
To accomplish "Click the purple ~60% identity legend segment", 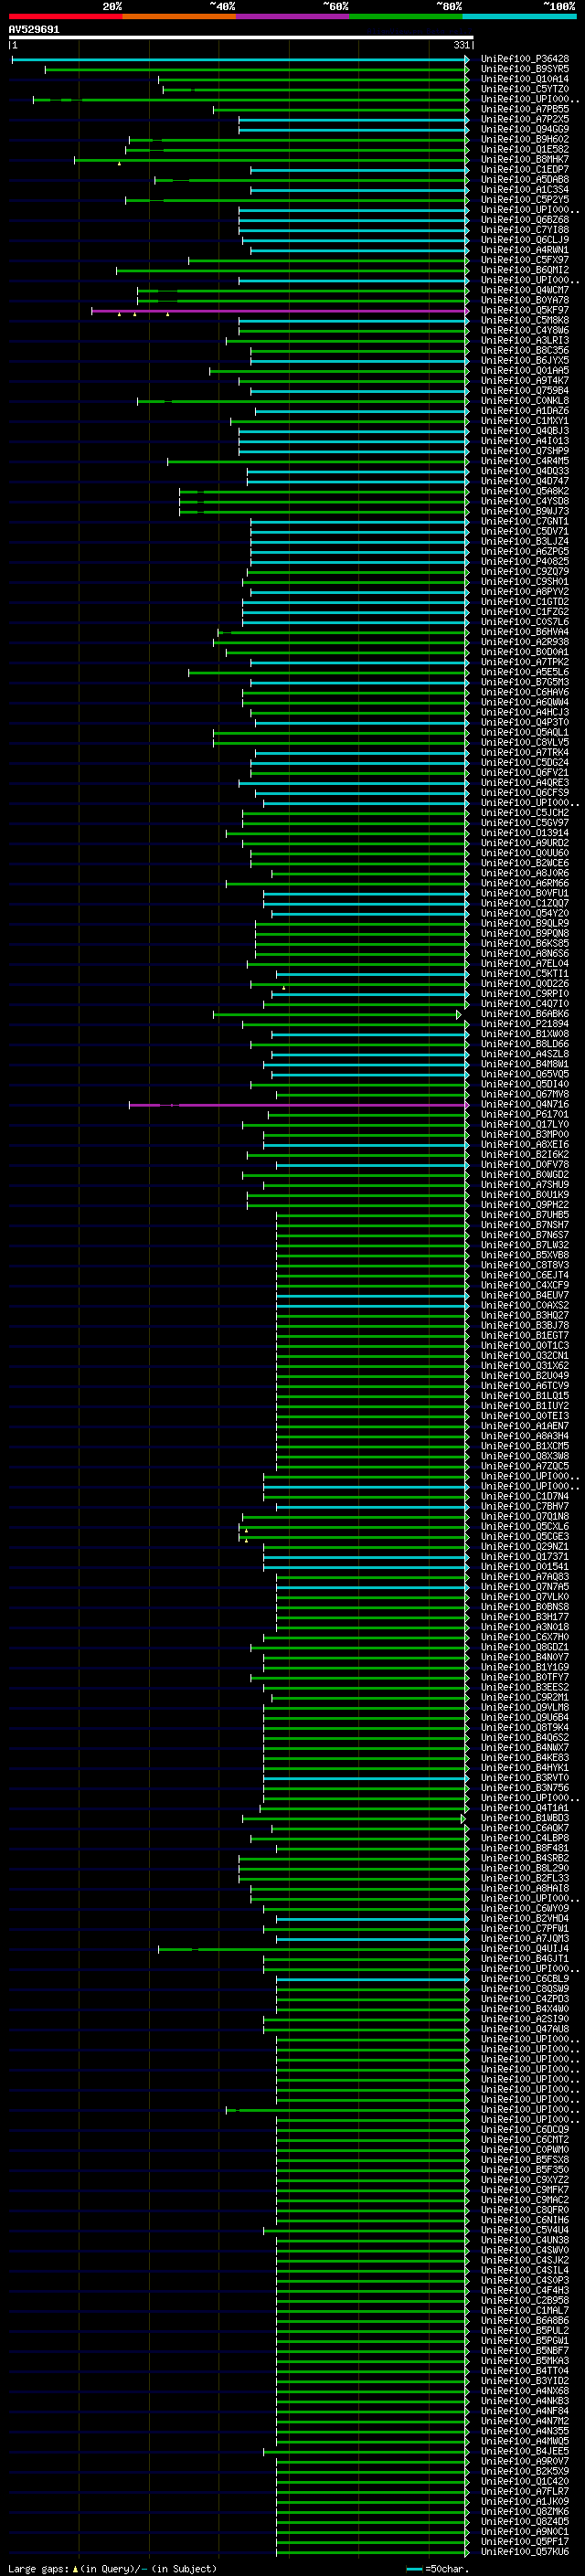I will point(293,16).
